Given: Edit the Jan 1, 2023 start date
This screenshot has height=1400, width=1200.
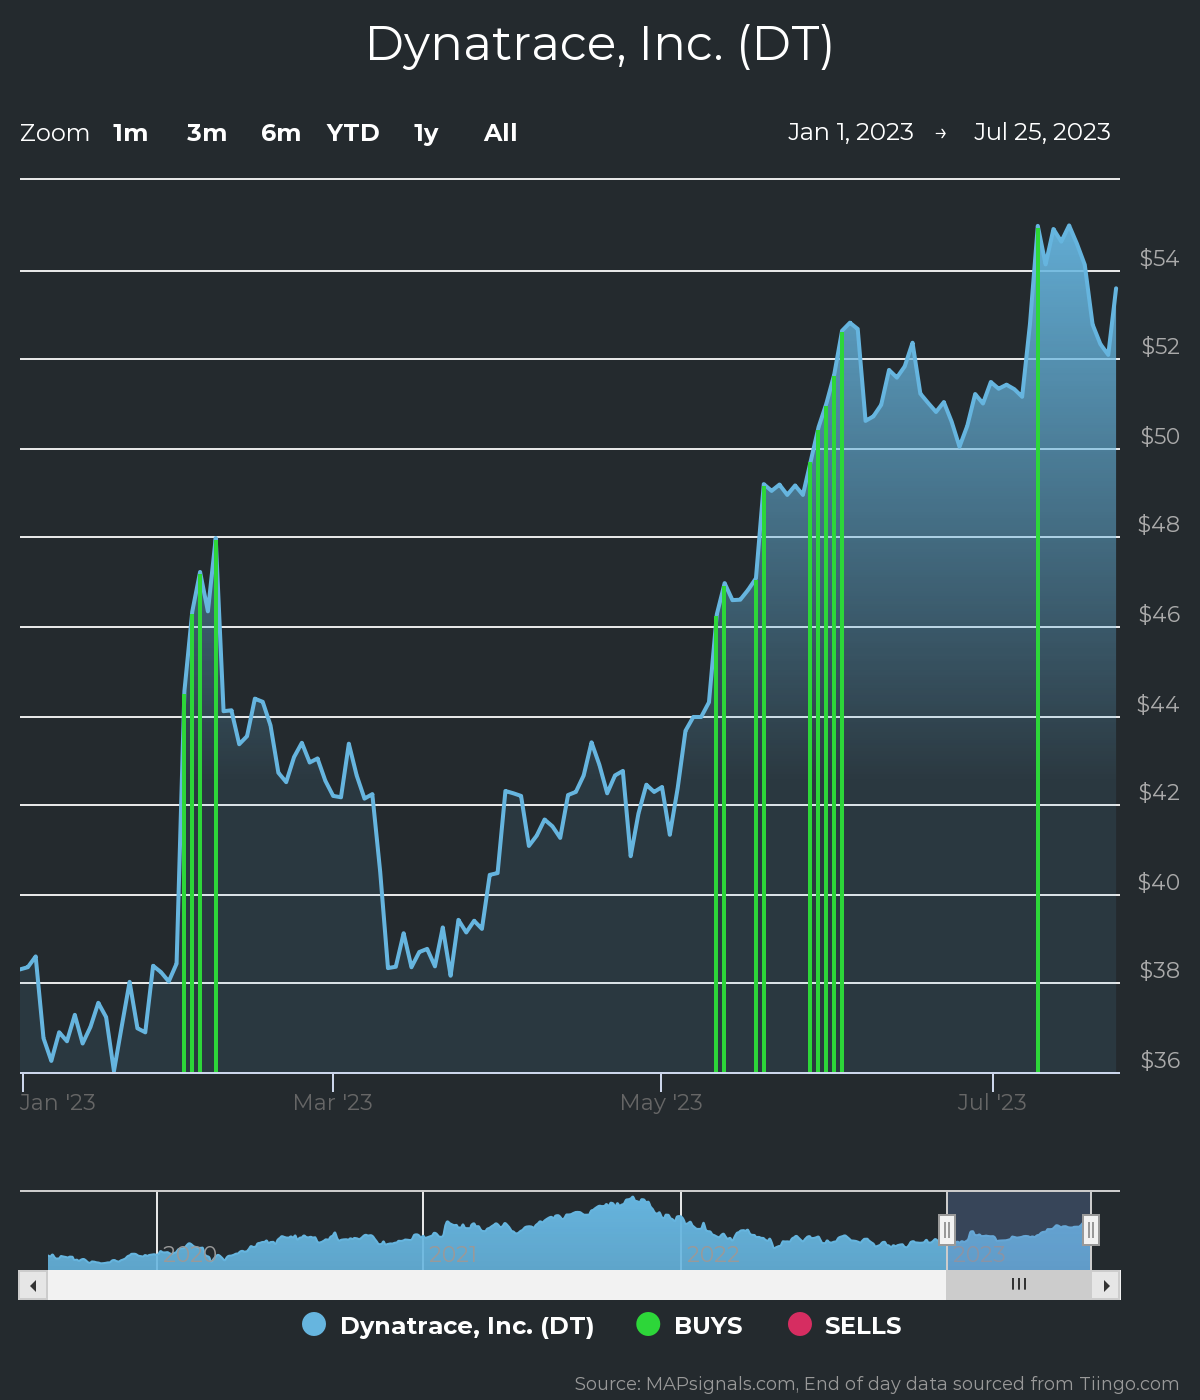Looking at the screenshot, I should click(851, 132).
